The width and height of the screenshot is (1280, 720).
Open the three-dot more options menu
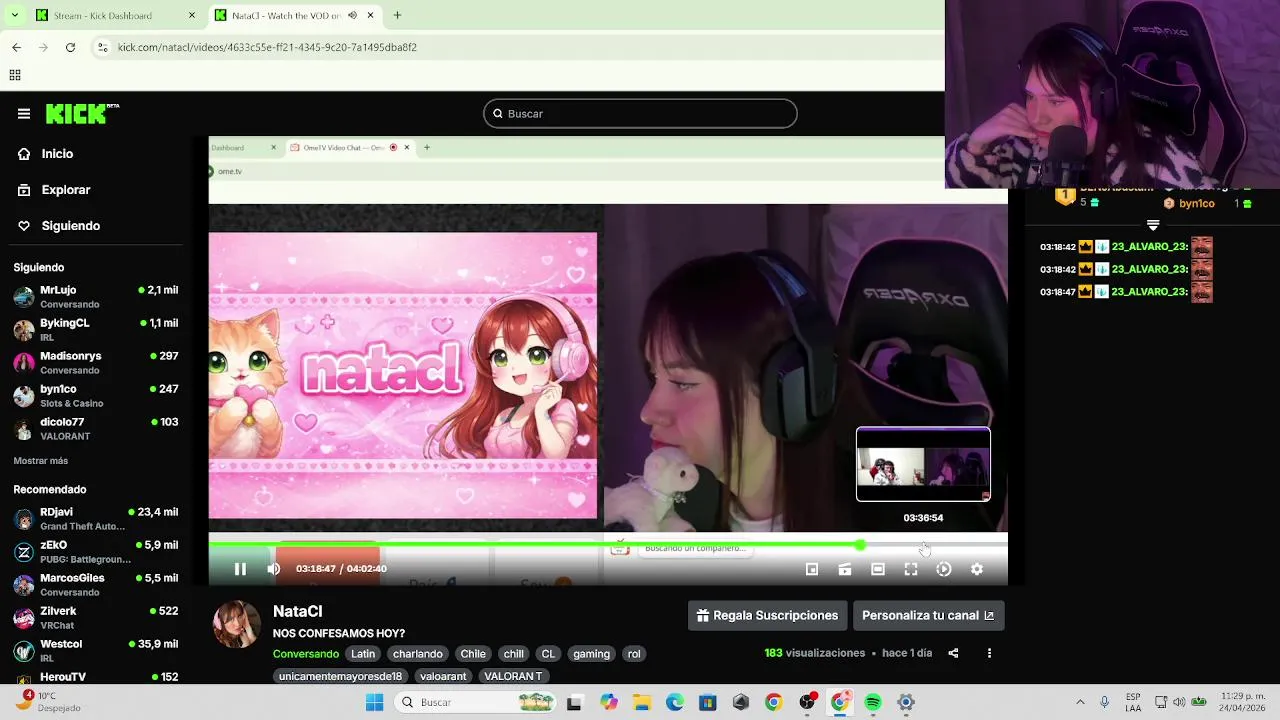[x=989, y=654]
